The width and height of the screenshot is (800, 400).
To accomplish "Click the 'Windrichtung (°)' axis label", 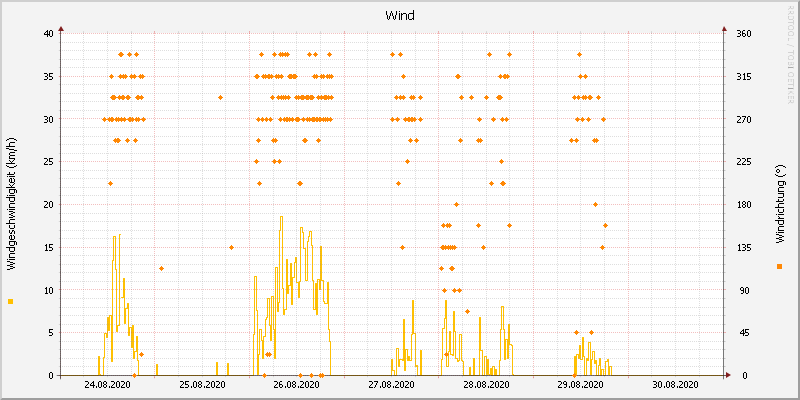I will (x=779, y=204).
